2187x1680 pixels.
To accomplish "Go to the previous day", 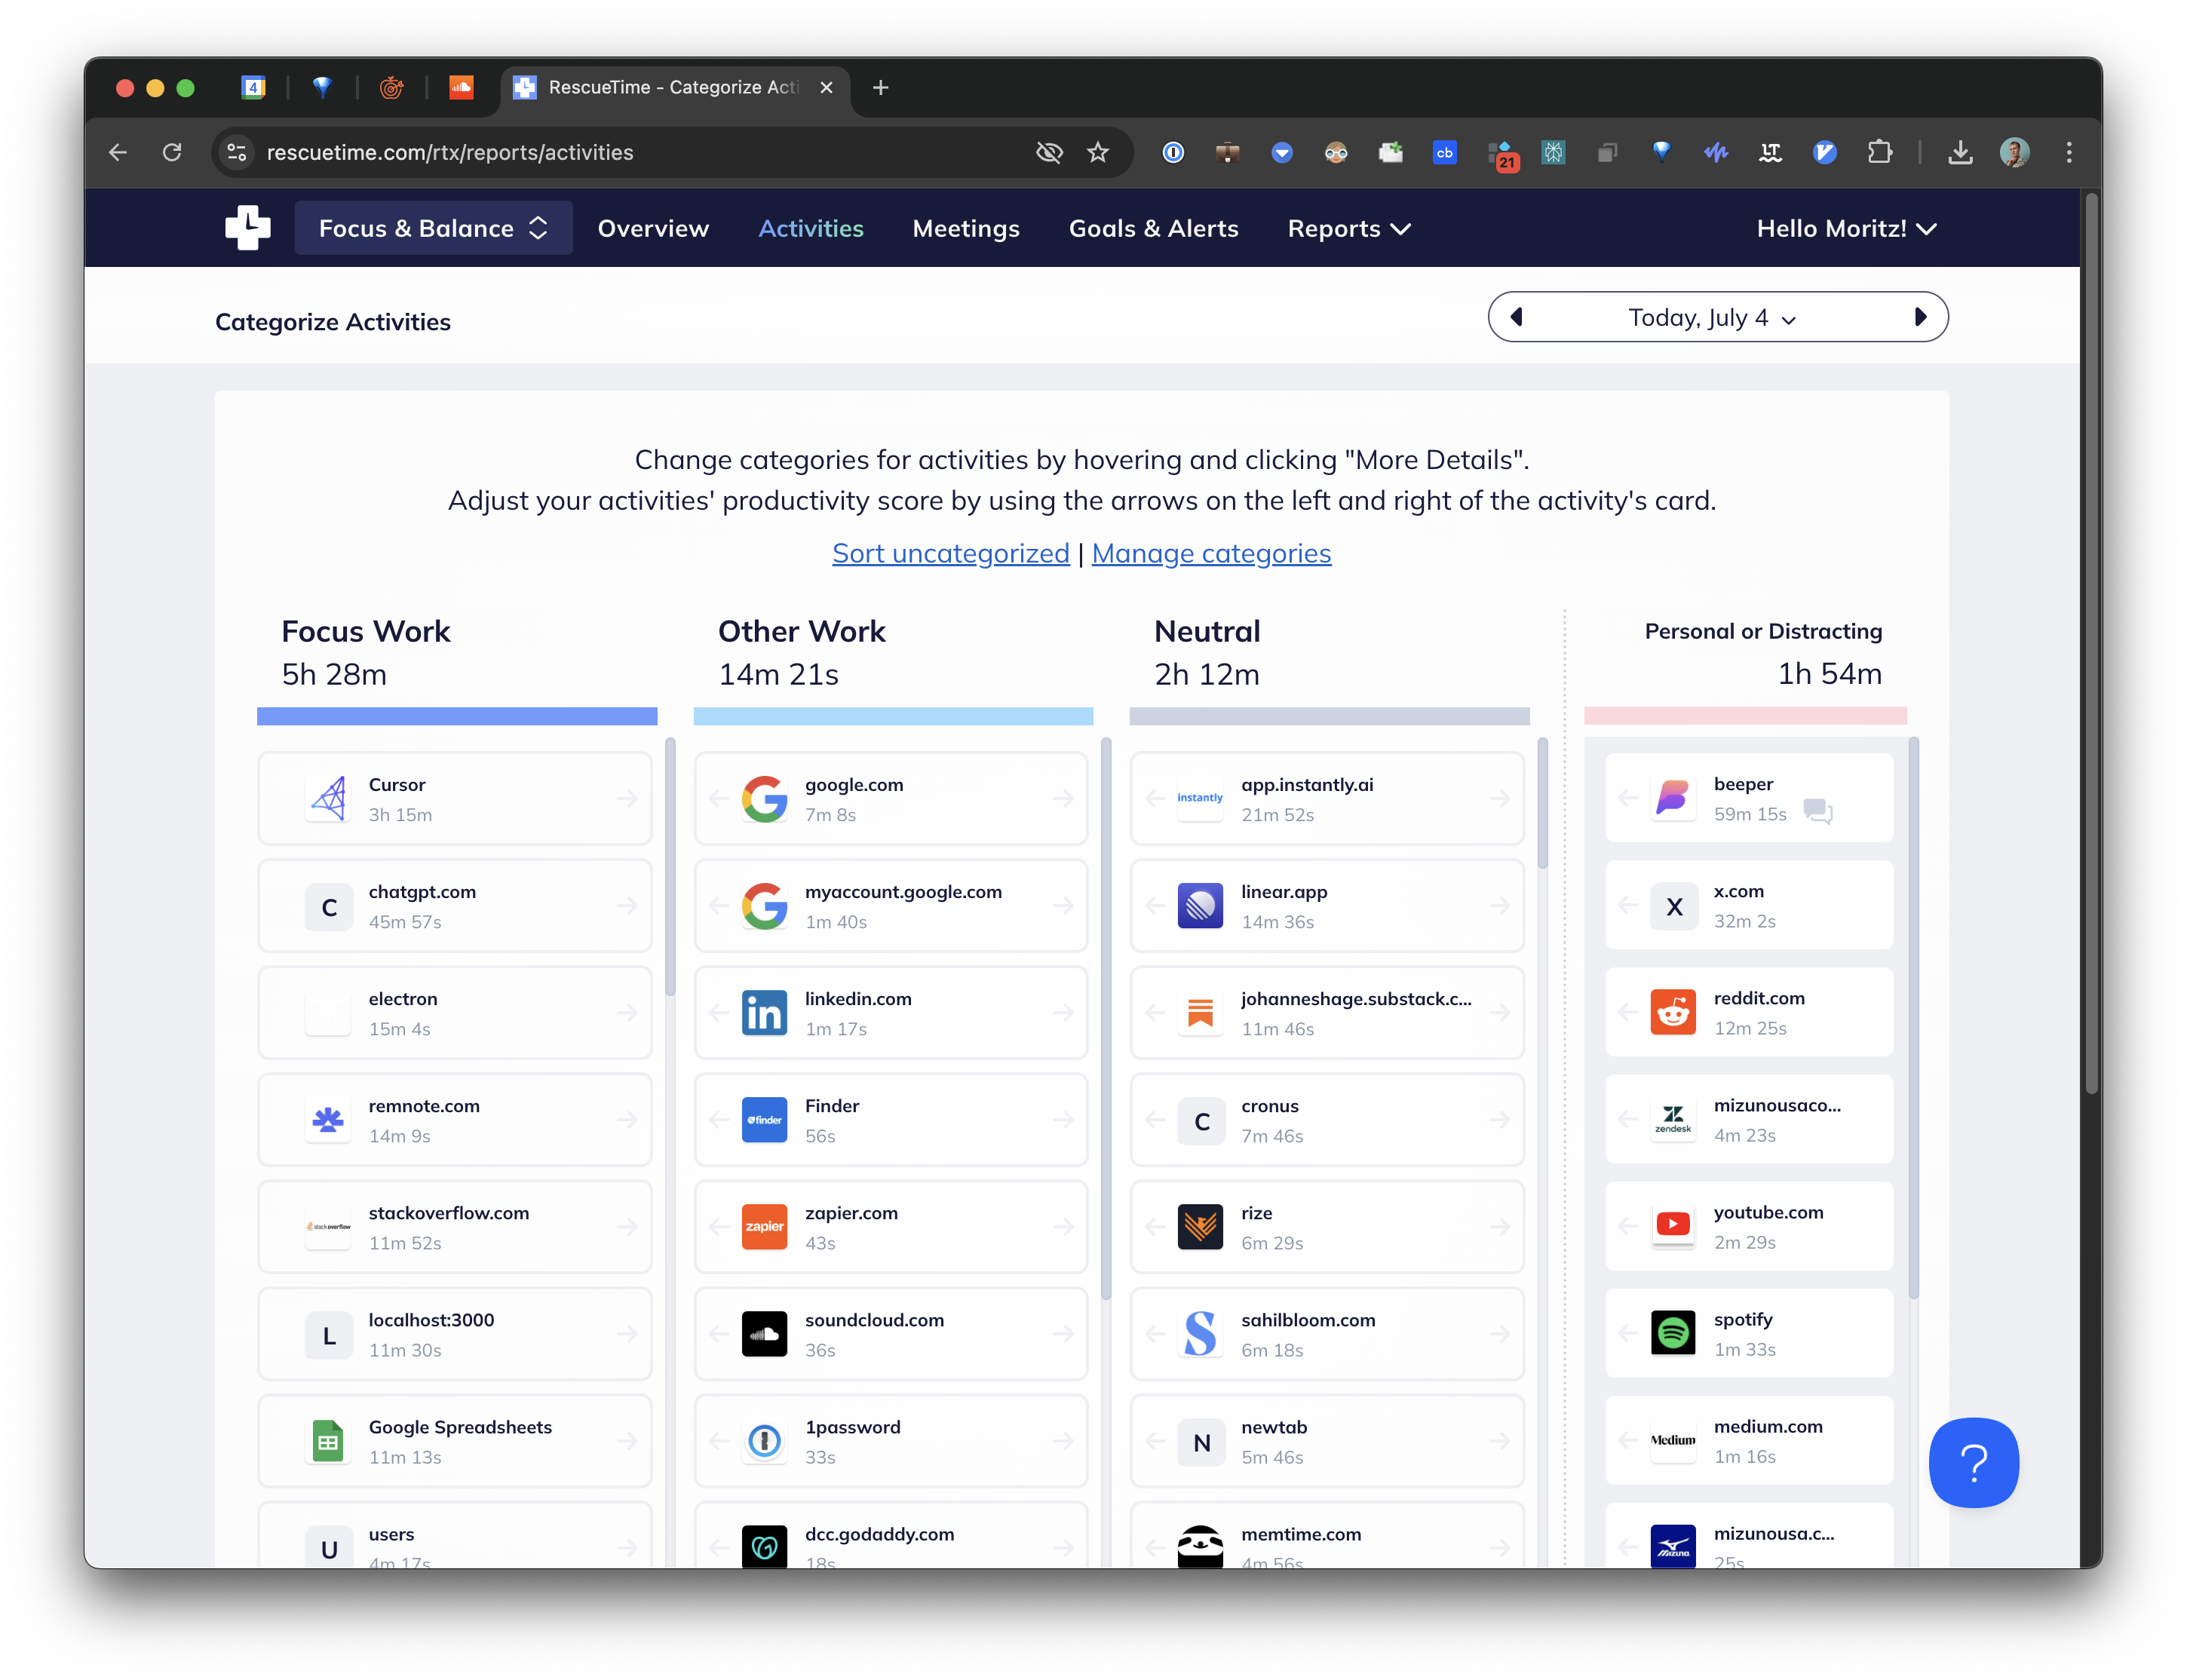I will [1517, 317].
